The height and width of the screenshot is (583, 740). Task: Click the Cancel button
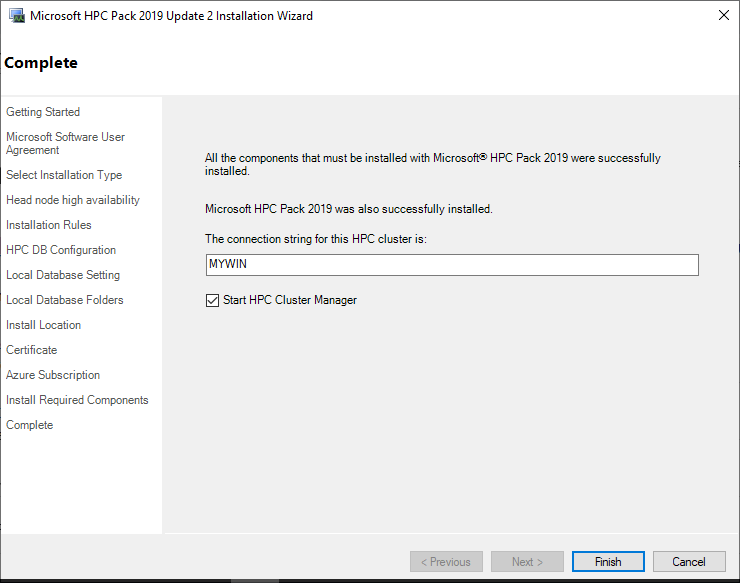[689, 562]
